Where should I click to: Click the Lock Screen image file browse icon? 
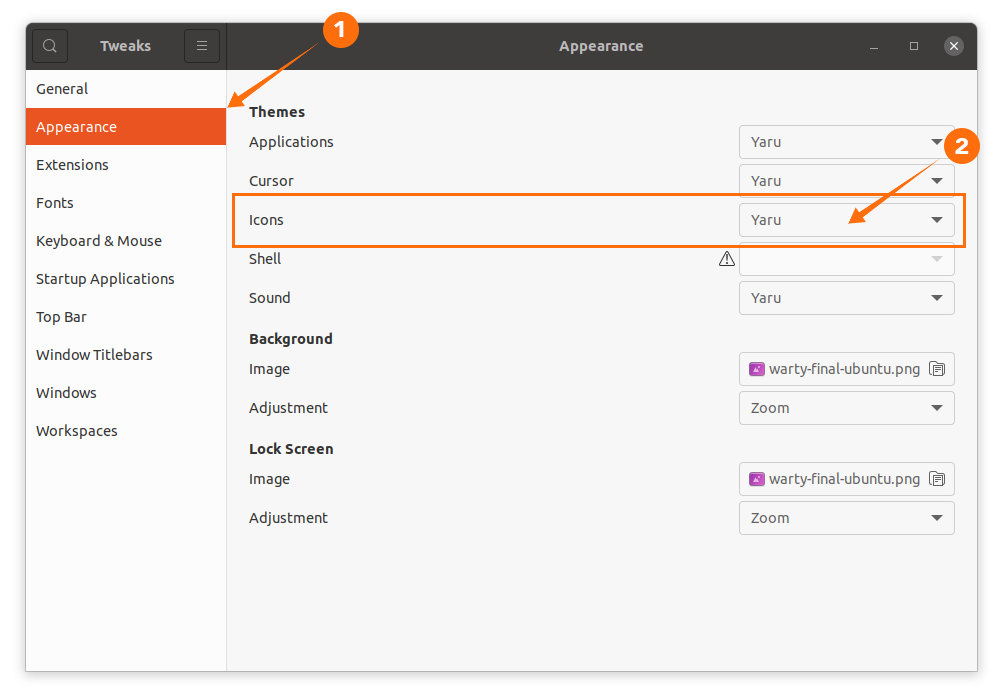937,479
